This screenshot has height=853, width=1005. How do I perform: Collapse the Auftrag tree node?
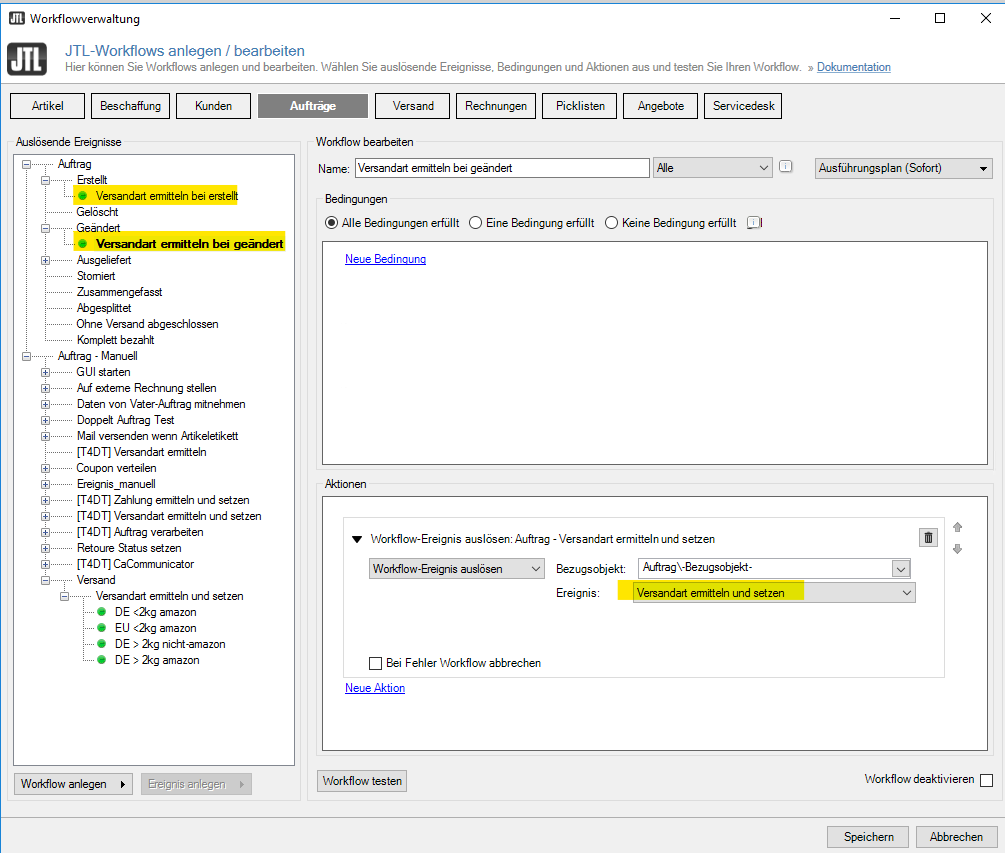click(x=26, y=164)
